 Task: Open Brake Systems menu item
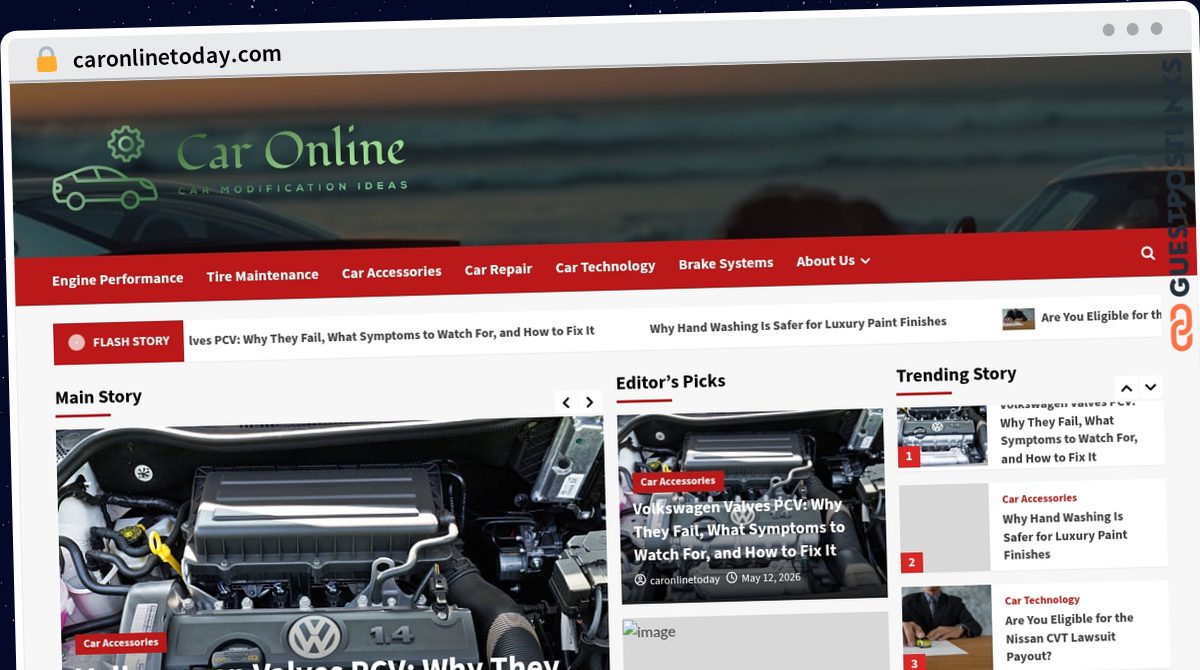(x=726, y=263)
